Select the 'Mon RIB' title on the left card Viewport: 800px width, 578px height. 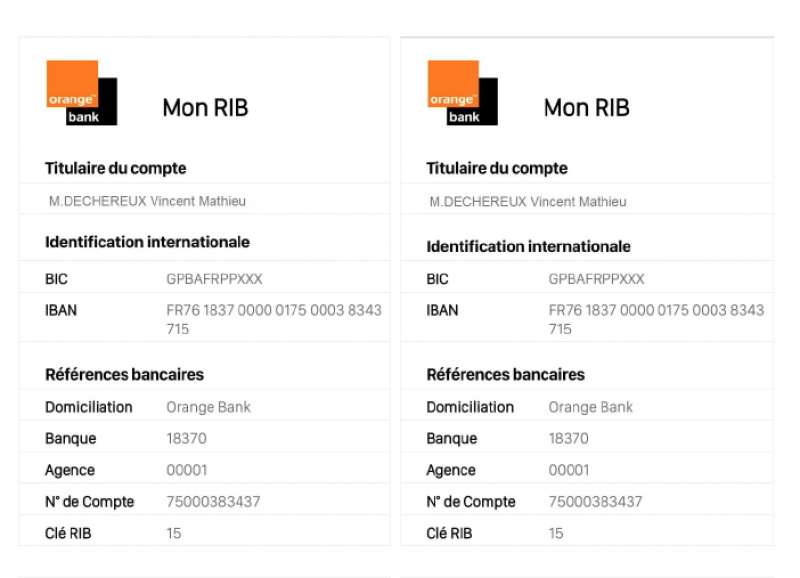(205, 108)
